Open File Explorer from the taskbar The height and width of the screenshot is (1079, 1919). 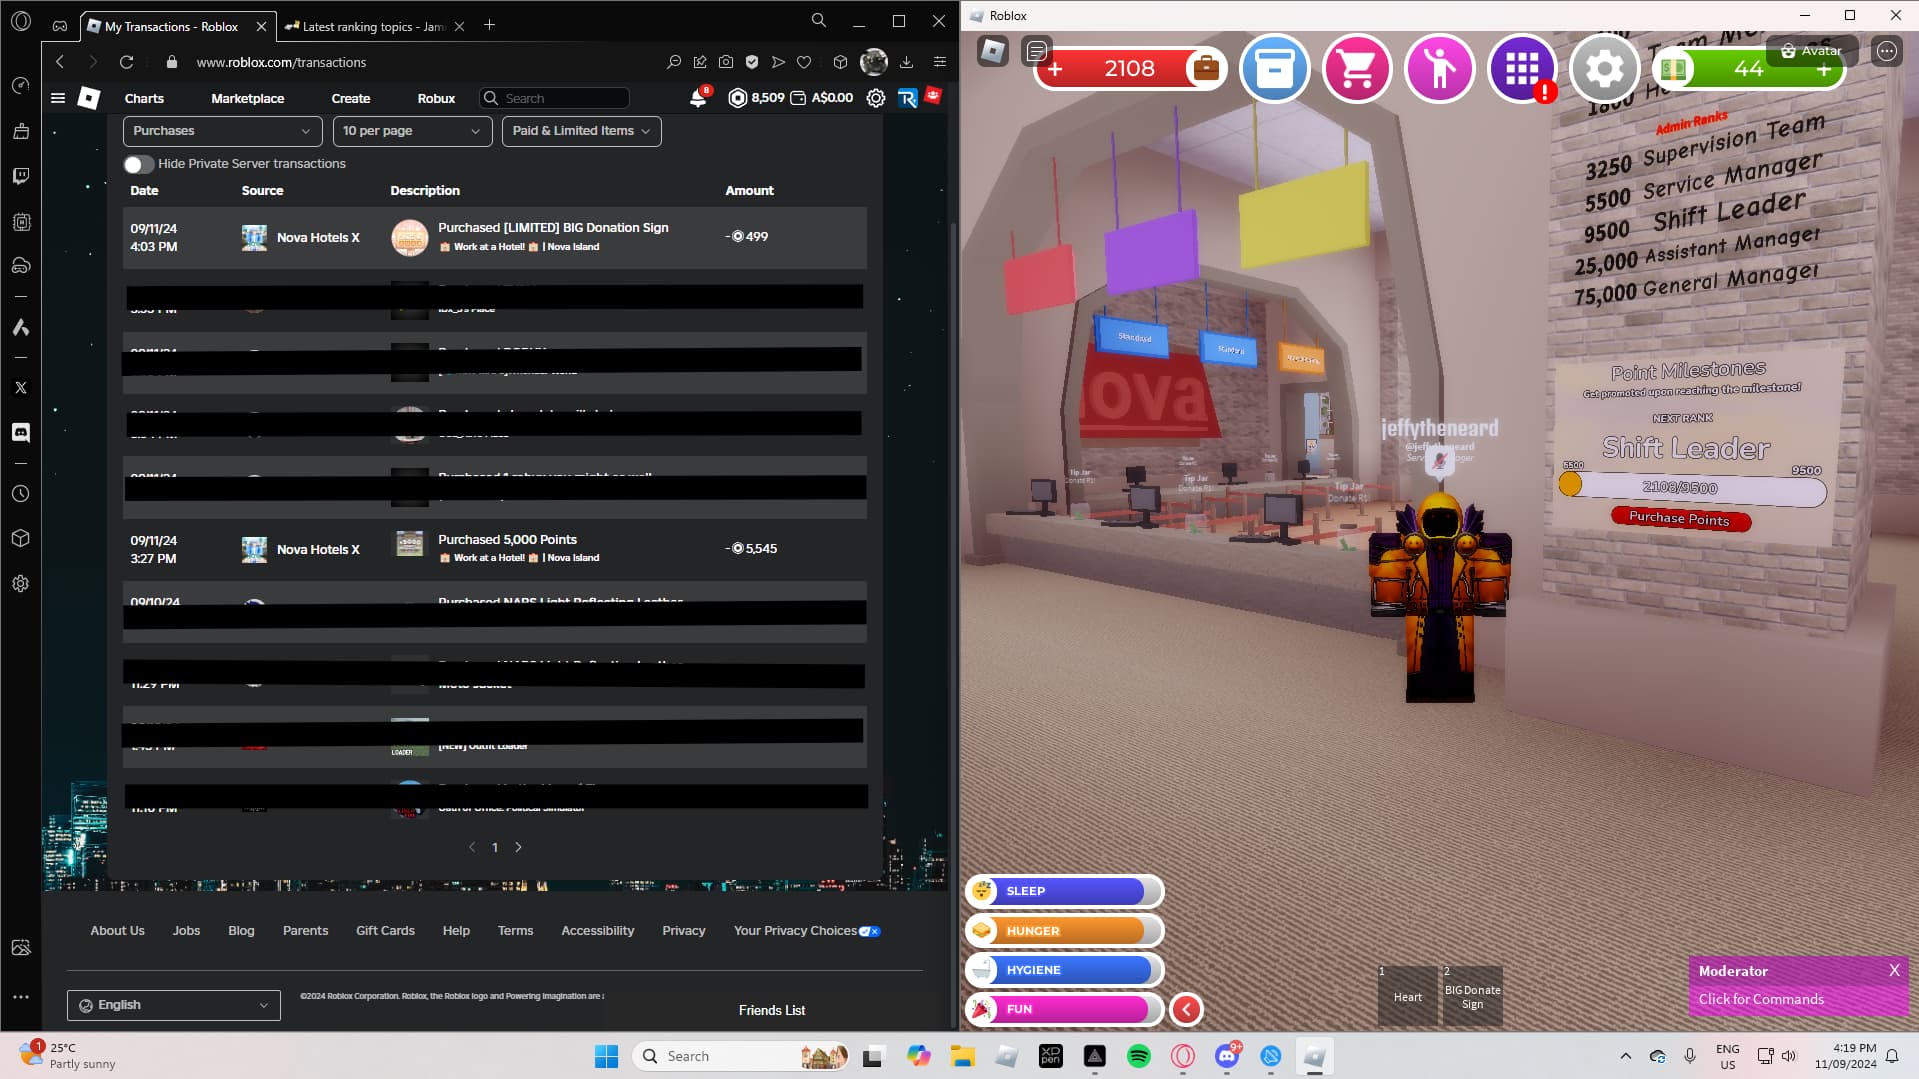click(x=962, y=1056)
